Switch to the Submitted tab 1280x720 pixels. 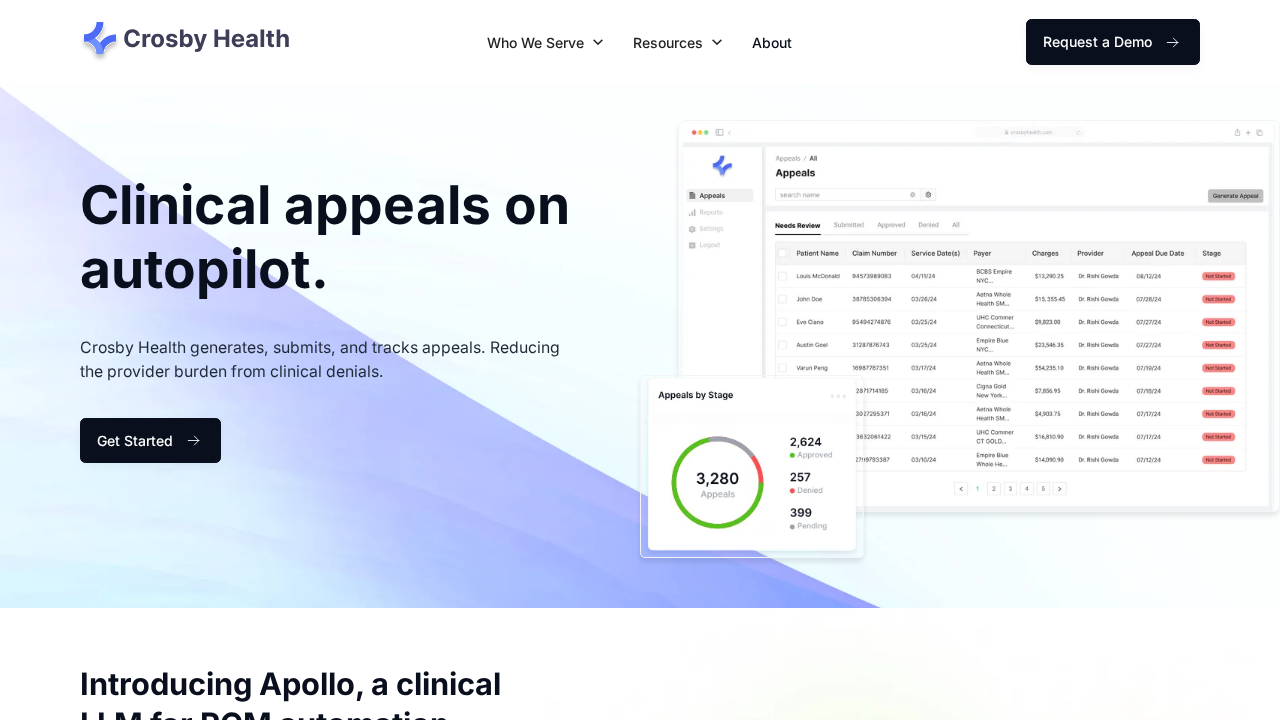[x=849, y=225]
